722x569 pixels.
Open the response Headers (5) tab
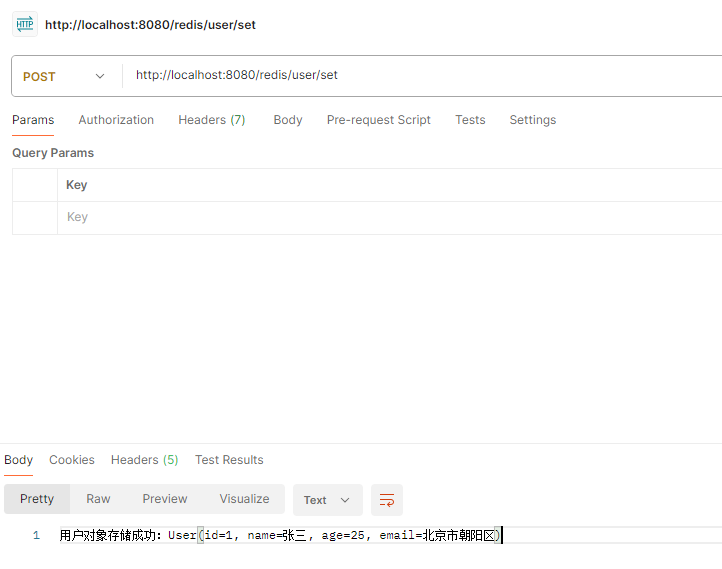pyautogui.click(x=145, y=460)
